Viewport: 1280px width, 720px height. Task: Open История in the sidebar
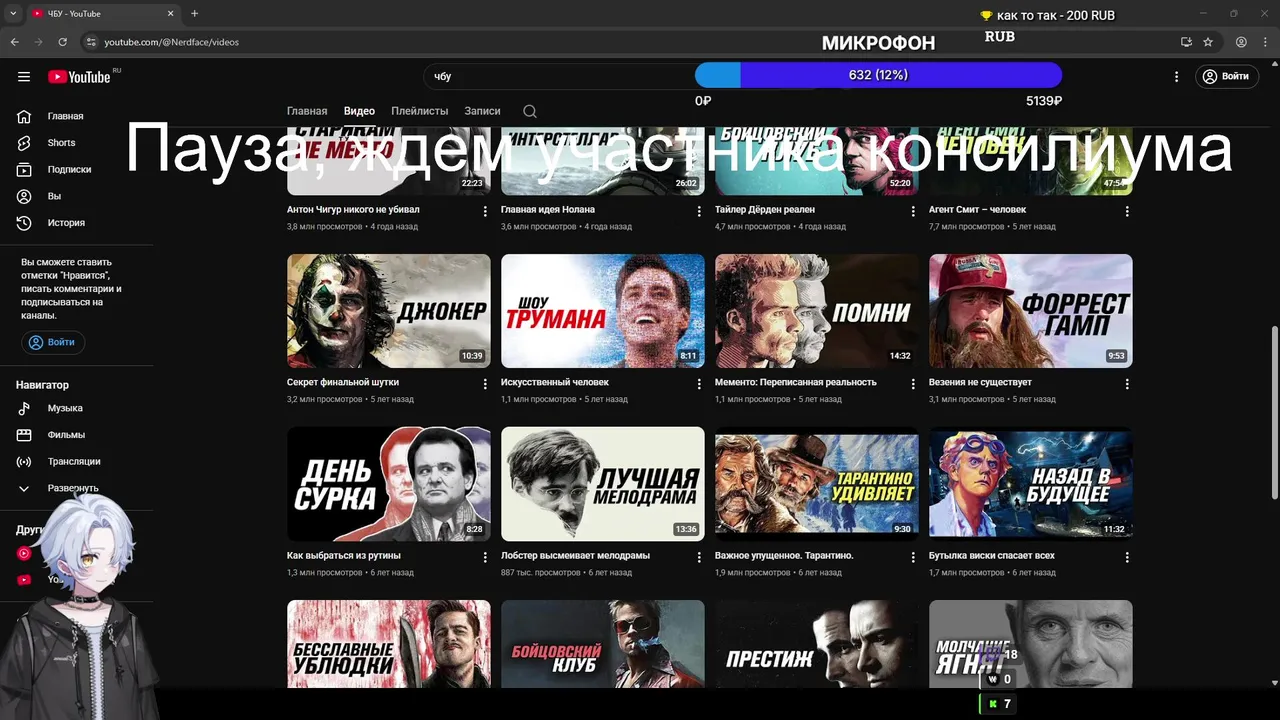coord(66,223)
